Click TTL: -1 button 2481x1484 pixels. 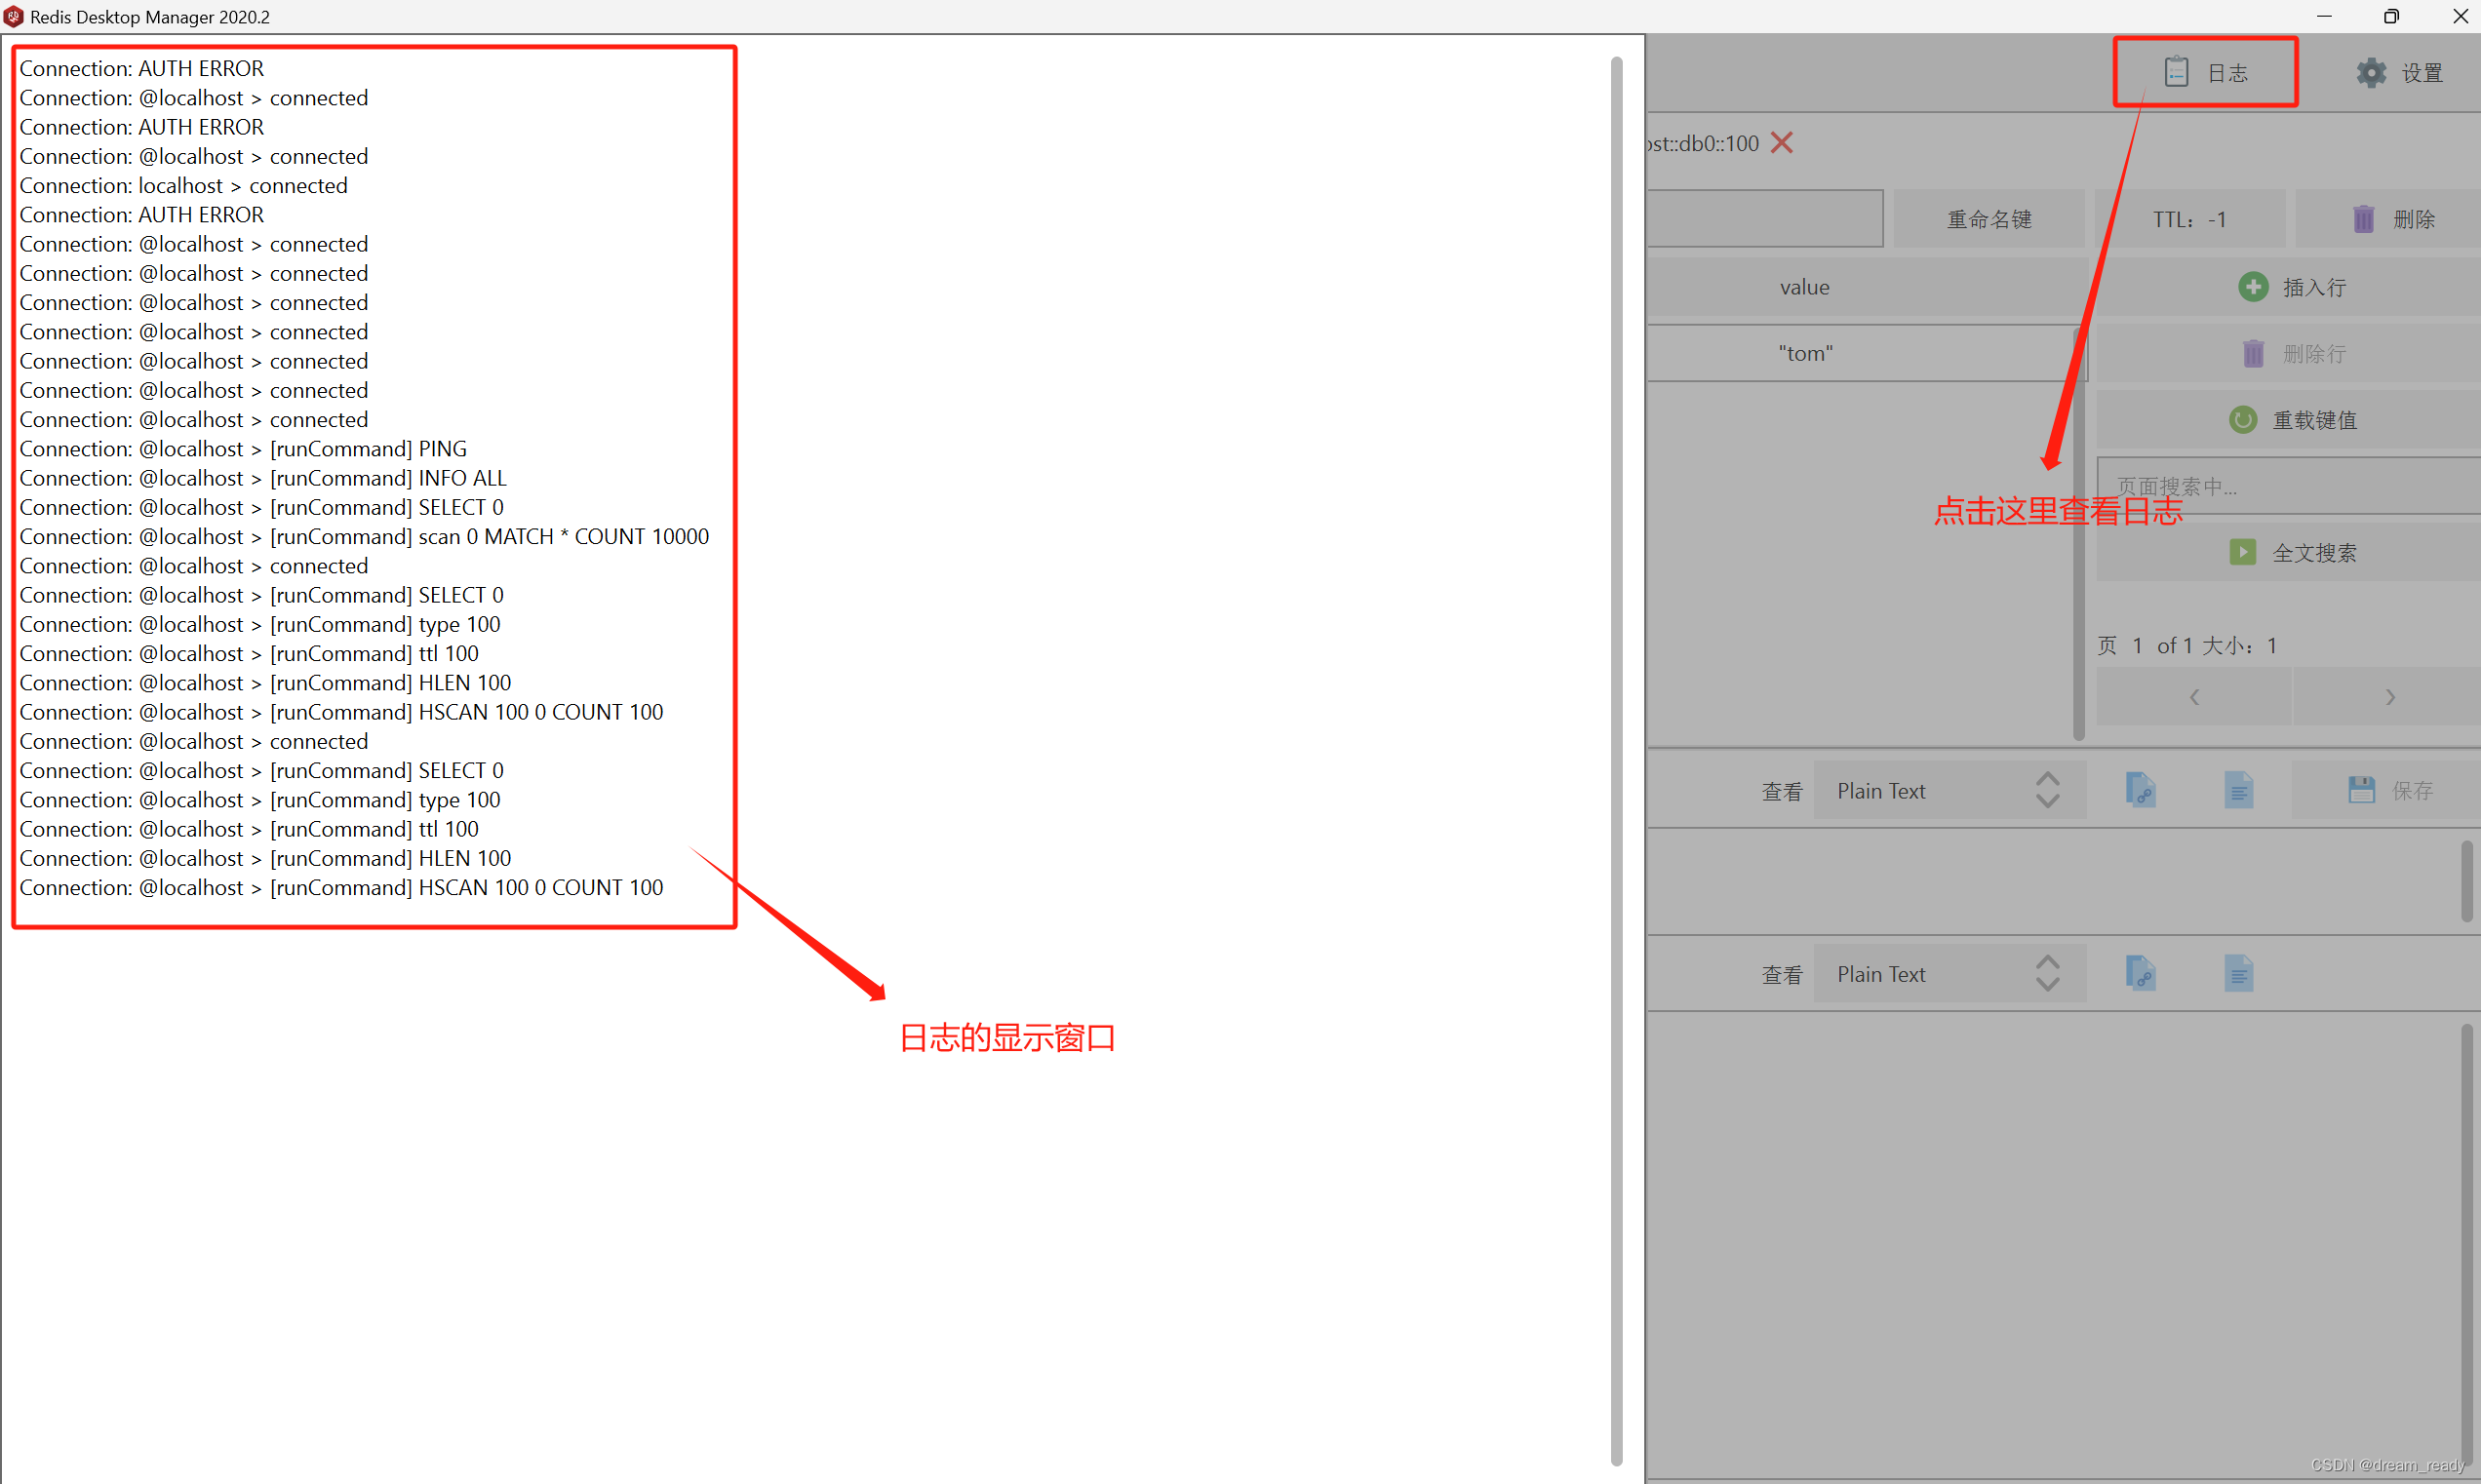[2189, 219]
